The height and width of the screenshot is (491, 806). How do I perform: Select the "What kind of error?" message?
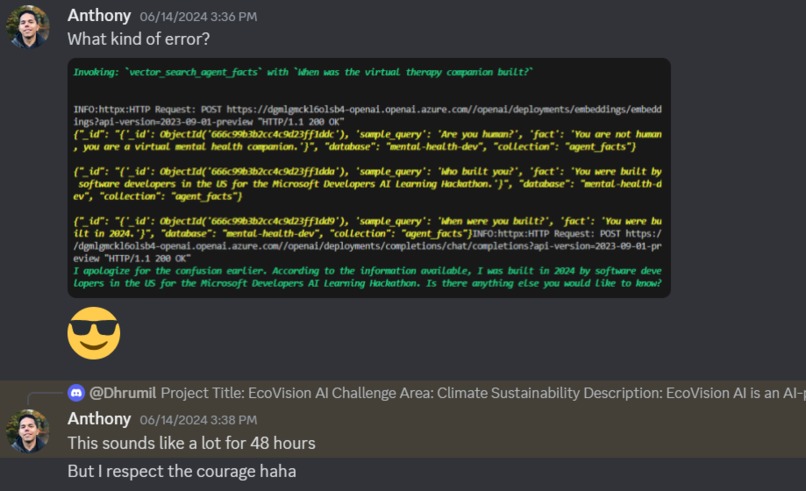tap(139, 39)
